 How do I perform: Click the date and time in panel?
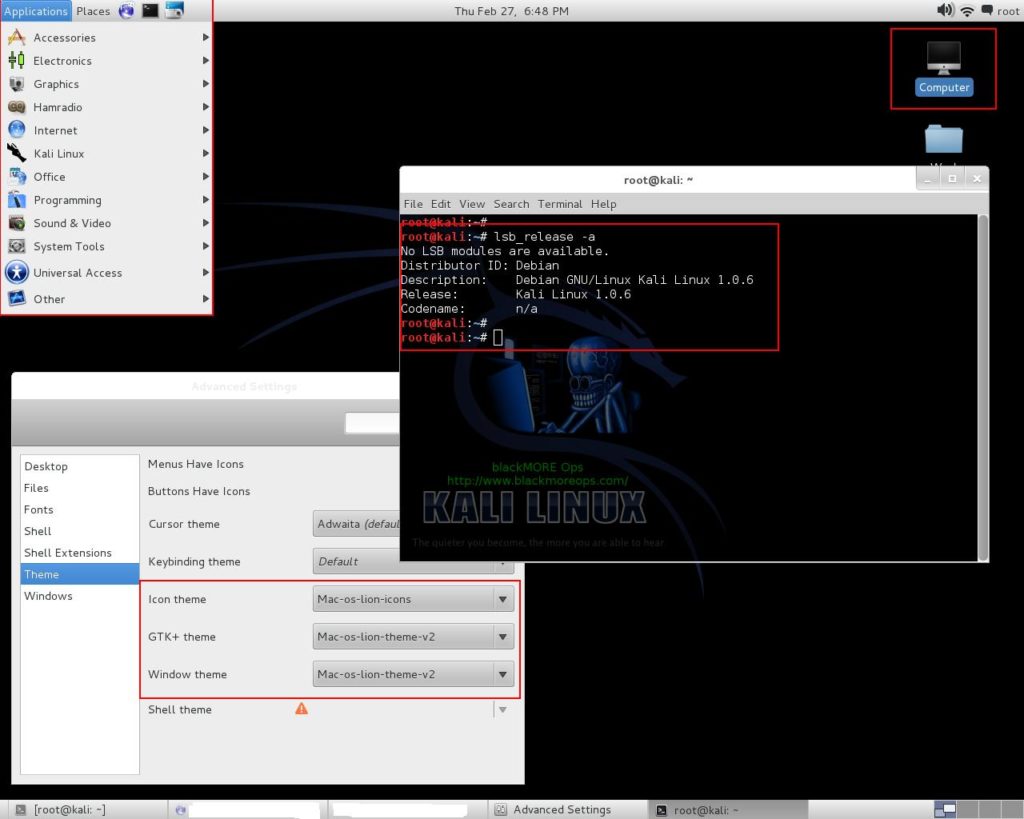511,10
